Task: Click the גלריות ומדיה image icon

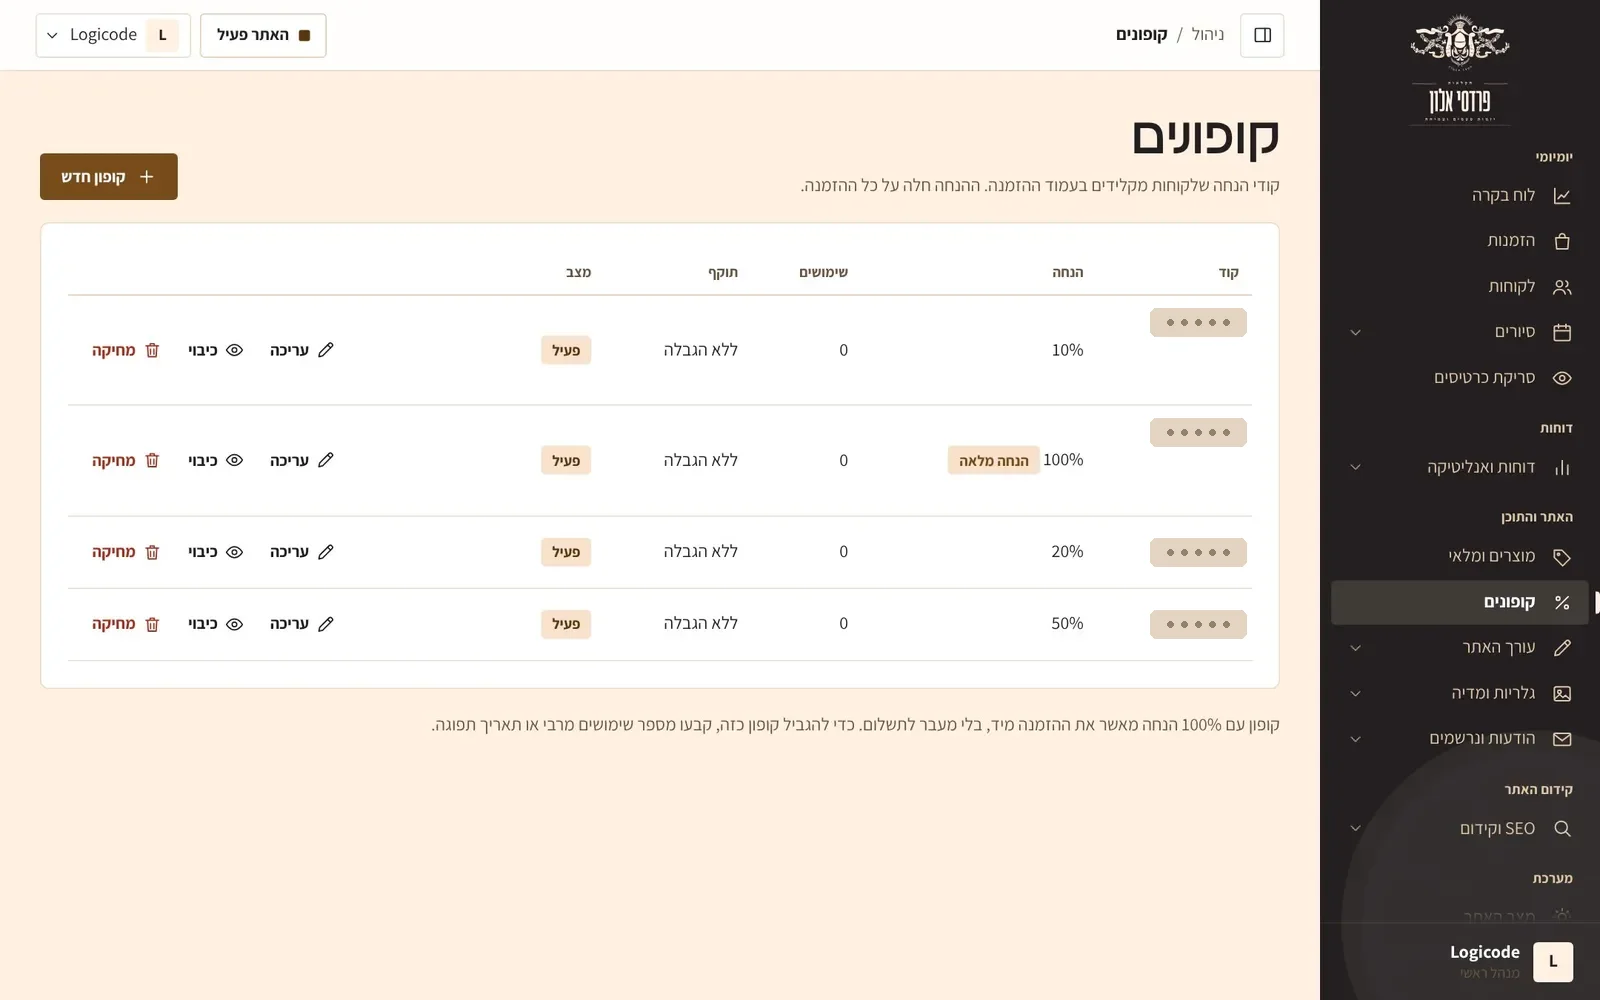Action: 1562,693
